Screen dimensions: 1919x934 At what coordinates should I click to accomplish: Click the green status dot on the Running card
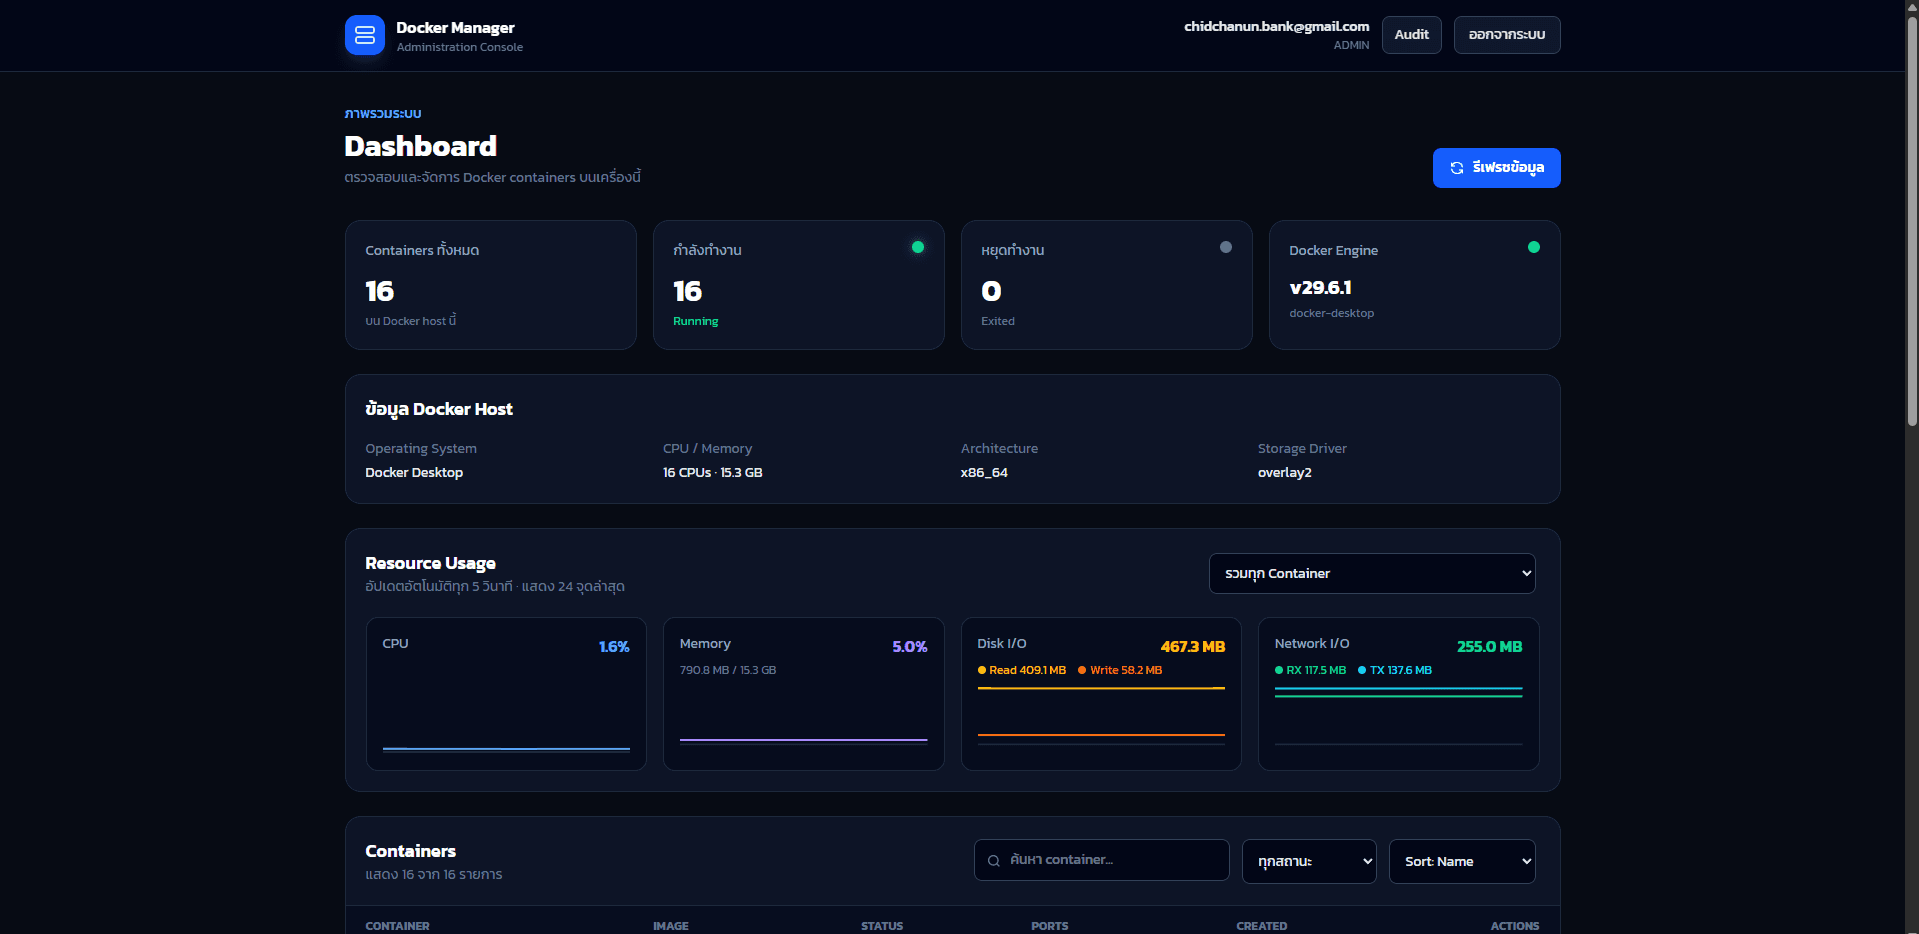coord(918,247)
